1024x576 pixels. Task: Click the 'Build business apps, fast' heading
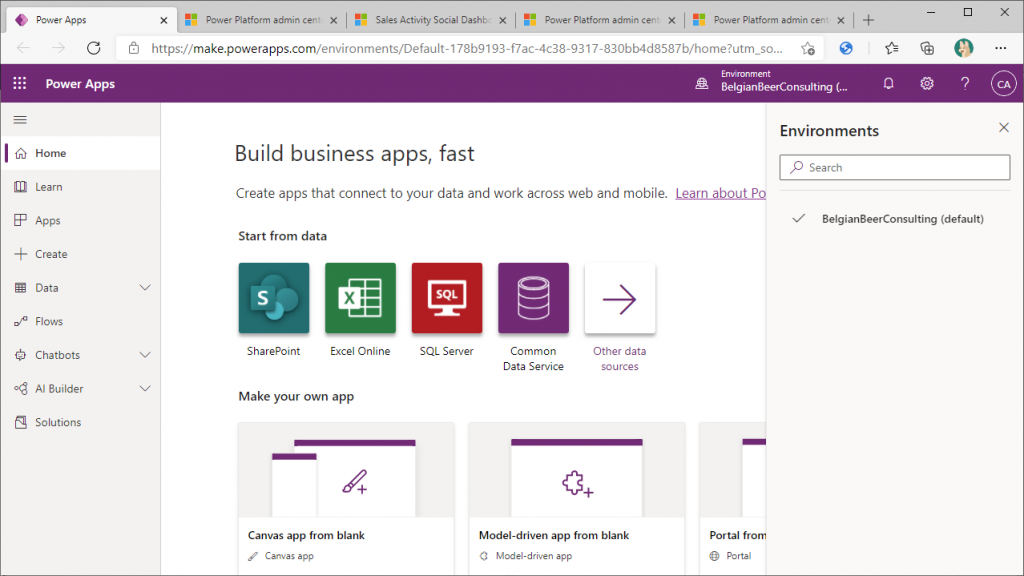(355, 153)
